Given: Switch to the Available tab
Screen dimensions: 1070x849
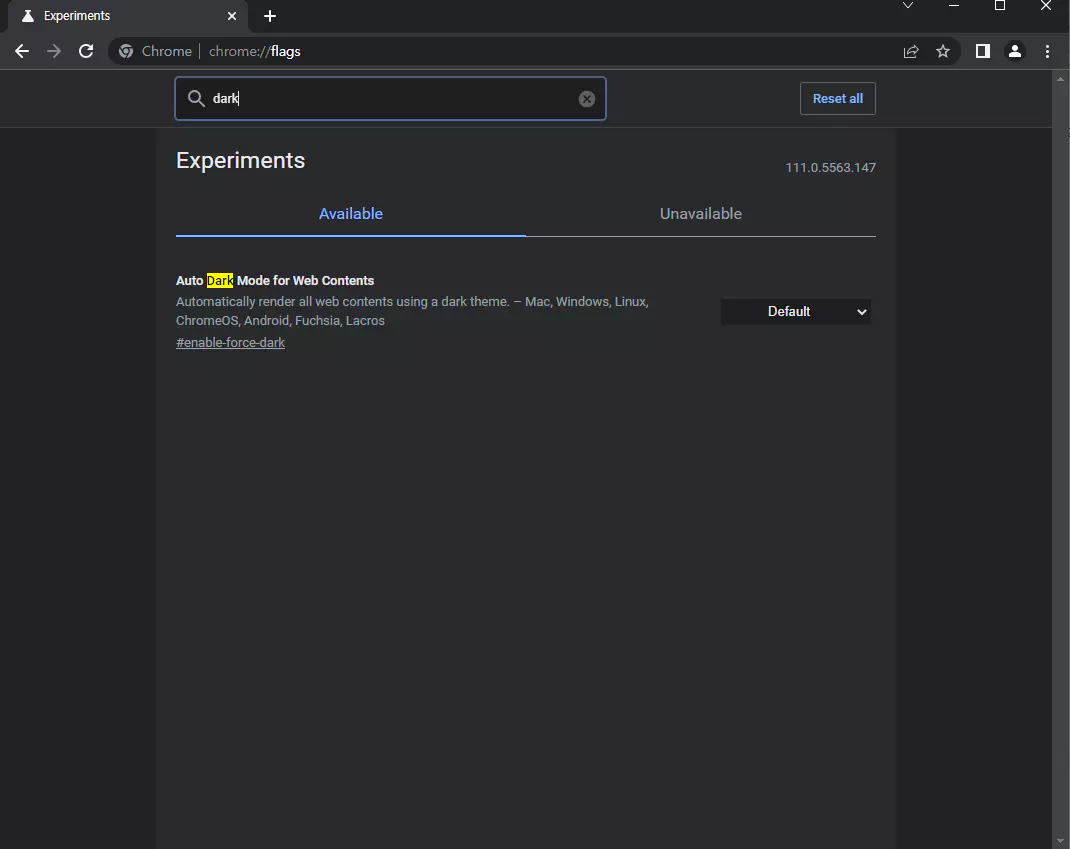Looking at the screenshot, I should coord(351,214).
